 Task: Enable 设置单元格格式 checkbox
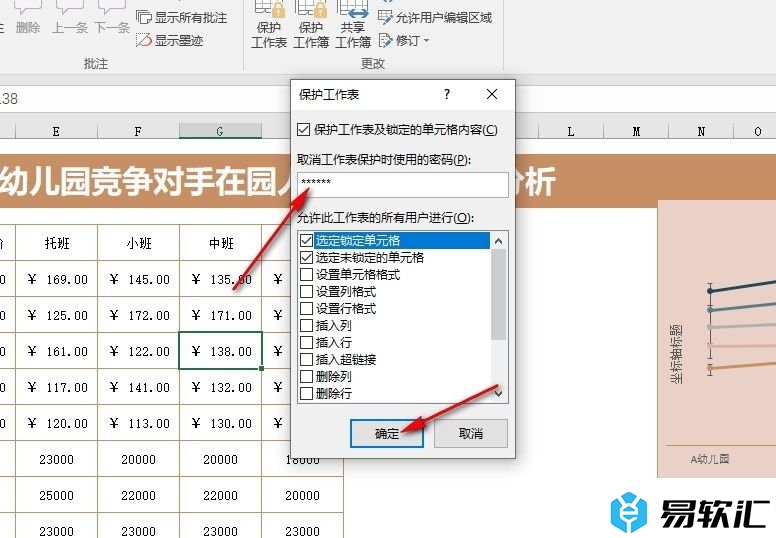tap(306, 274)
